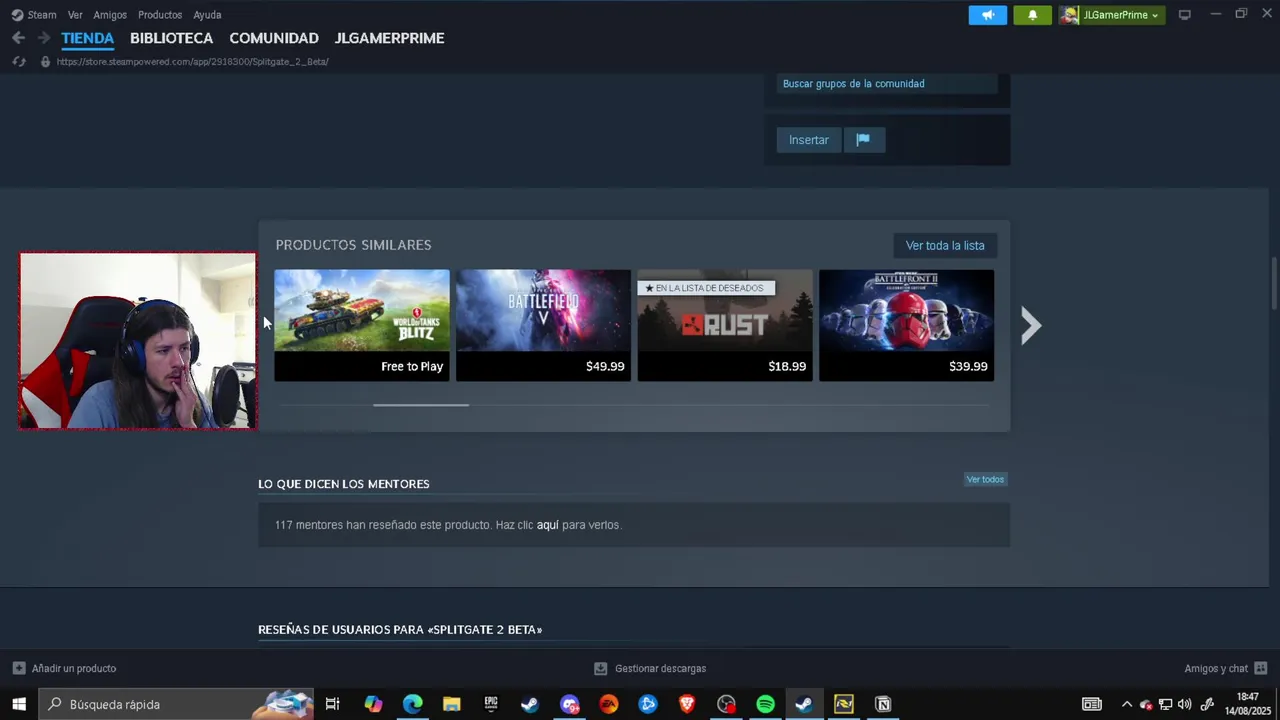Click the padlock icon beside the URL
This screenshot has width=1280, height=720.
point(45,62)
